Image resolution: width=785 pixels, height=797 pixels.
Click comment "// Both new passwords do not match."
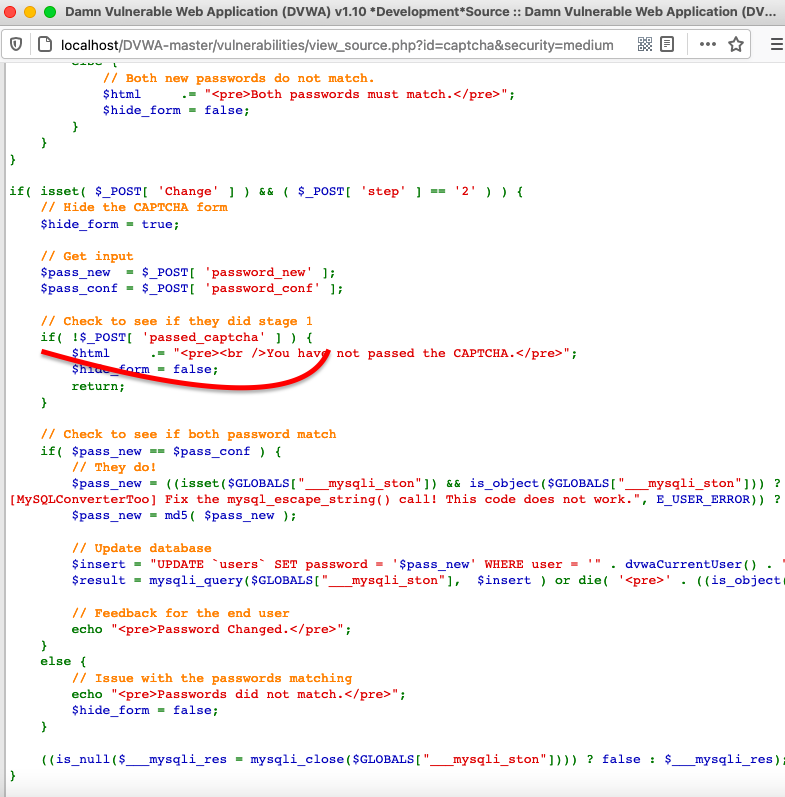pos(239,78)
